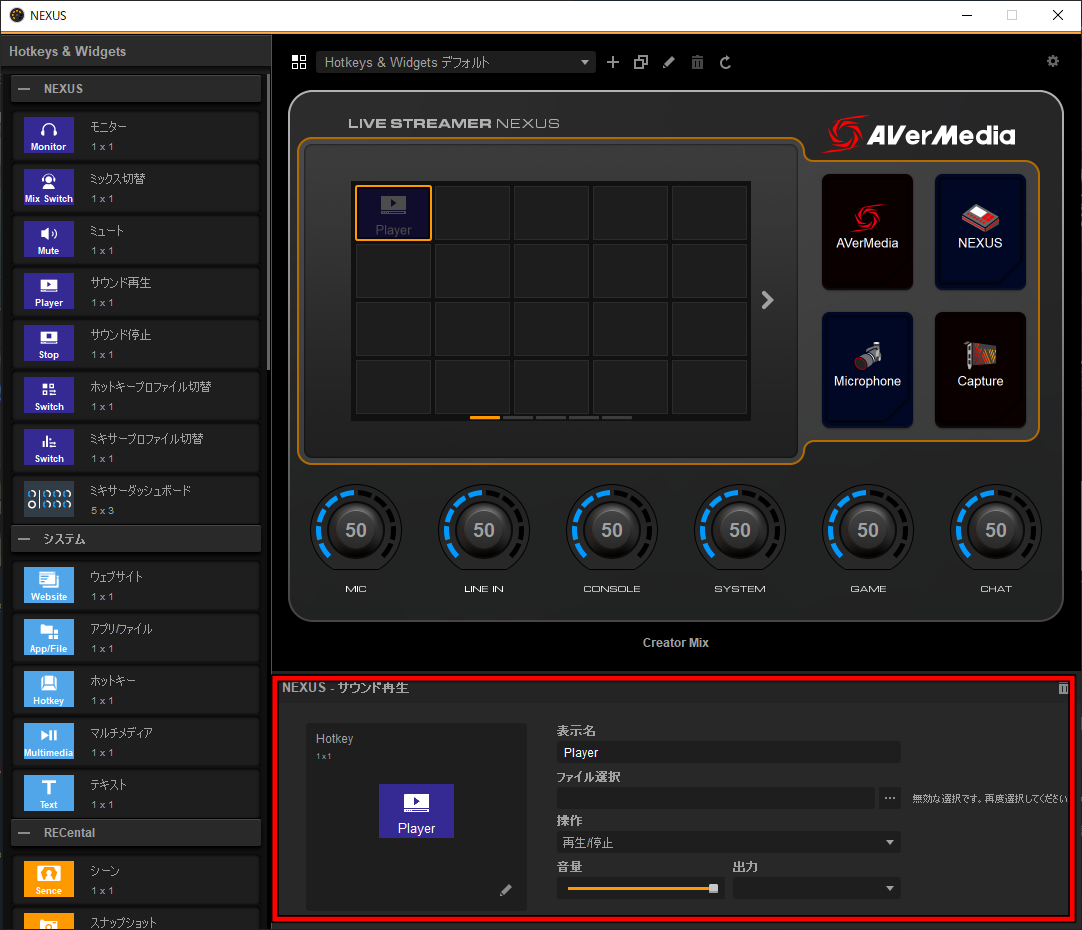Delete profile using the trash icon
The width and height of the screenshot is (1082, 930).
coord(698,63)
